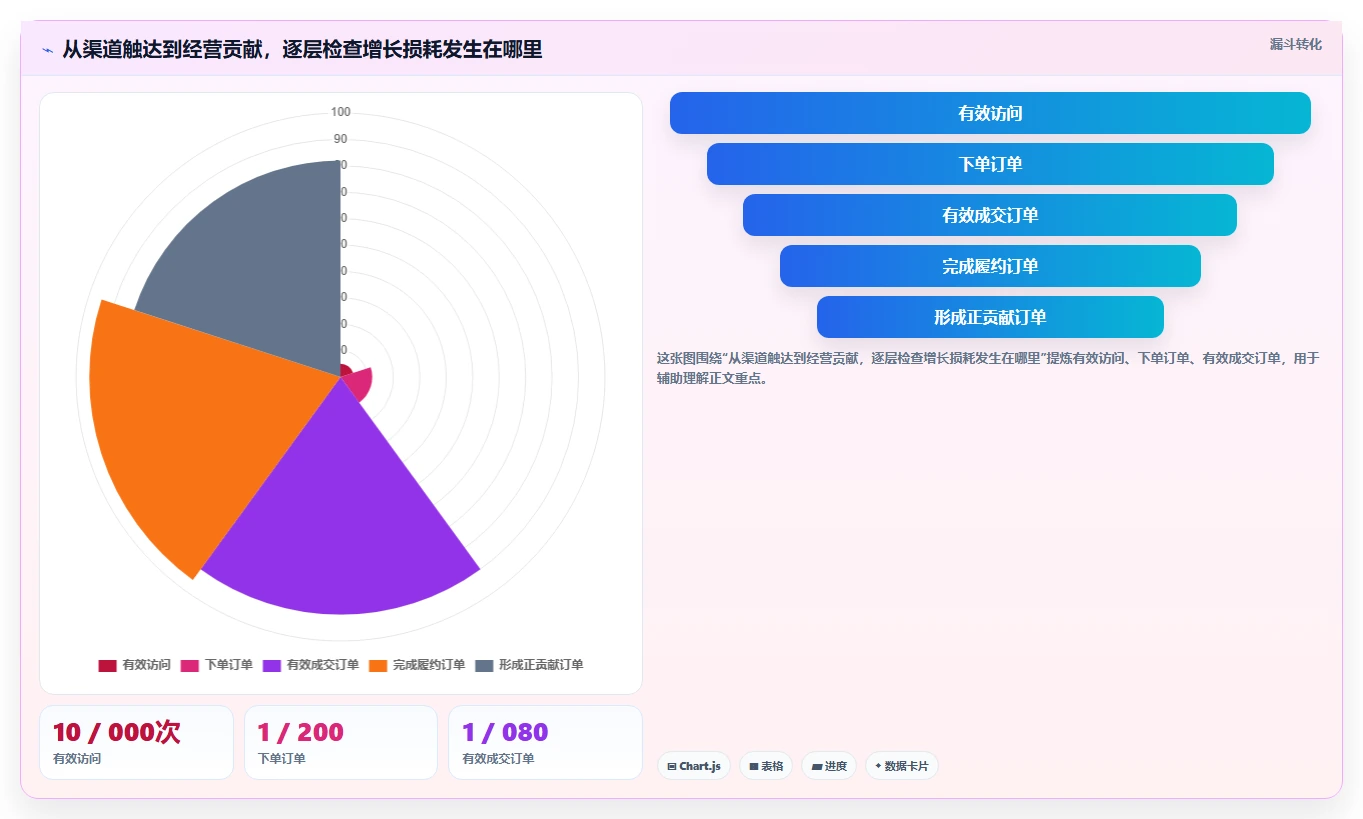Toggle 有效成交订单 purple legend swatch
This screenshot has width=1363, height=819.
coord(272,665)
